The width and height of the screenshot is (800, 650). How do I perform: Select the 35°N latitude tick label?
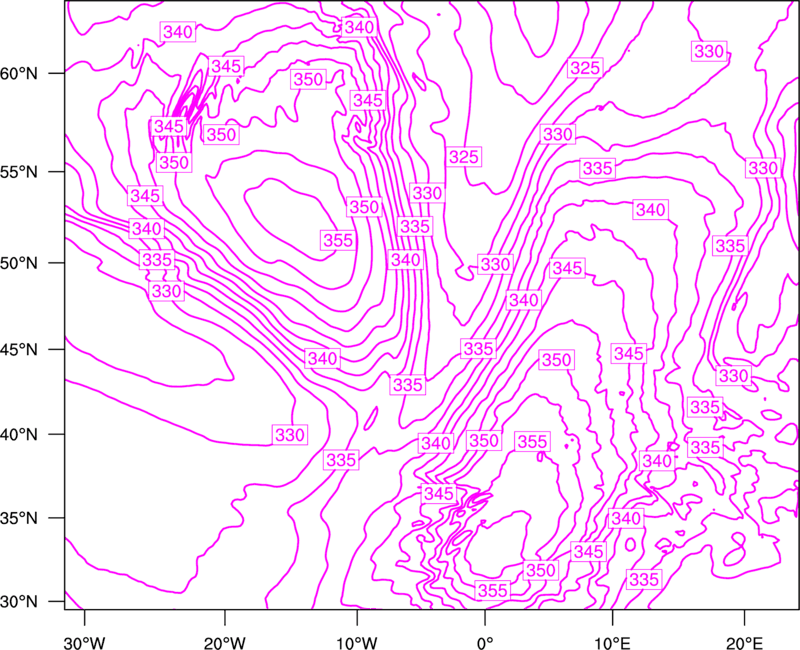tap(19, 518)
